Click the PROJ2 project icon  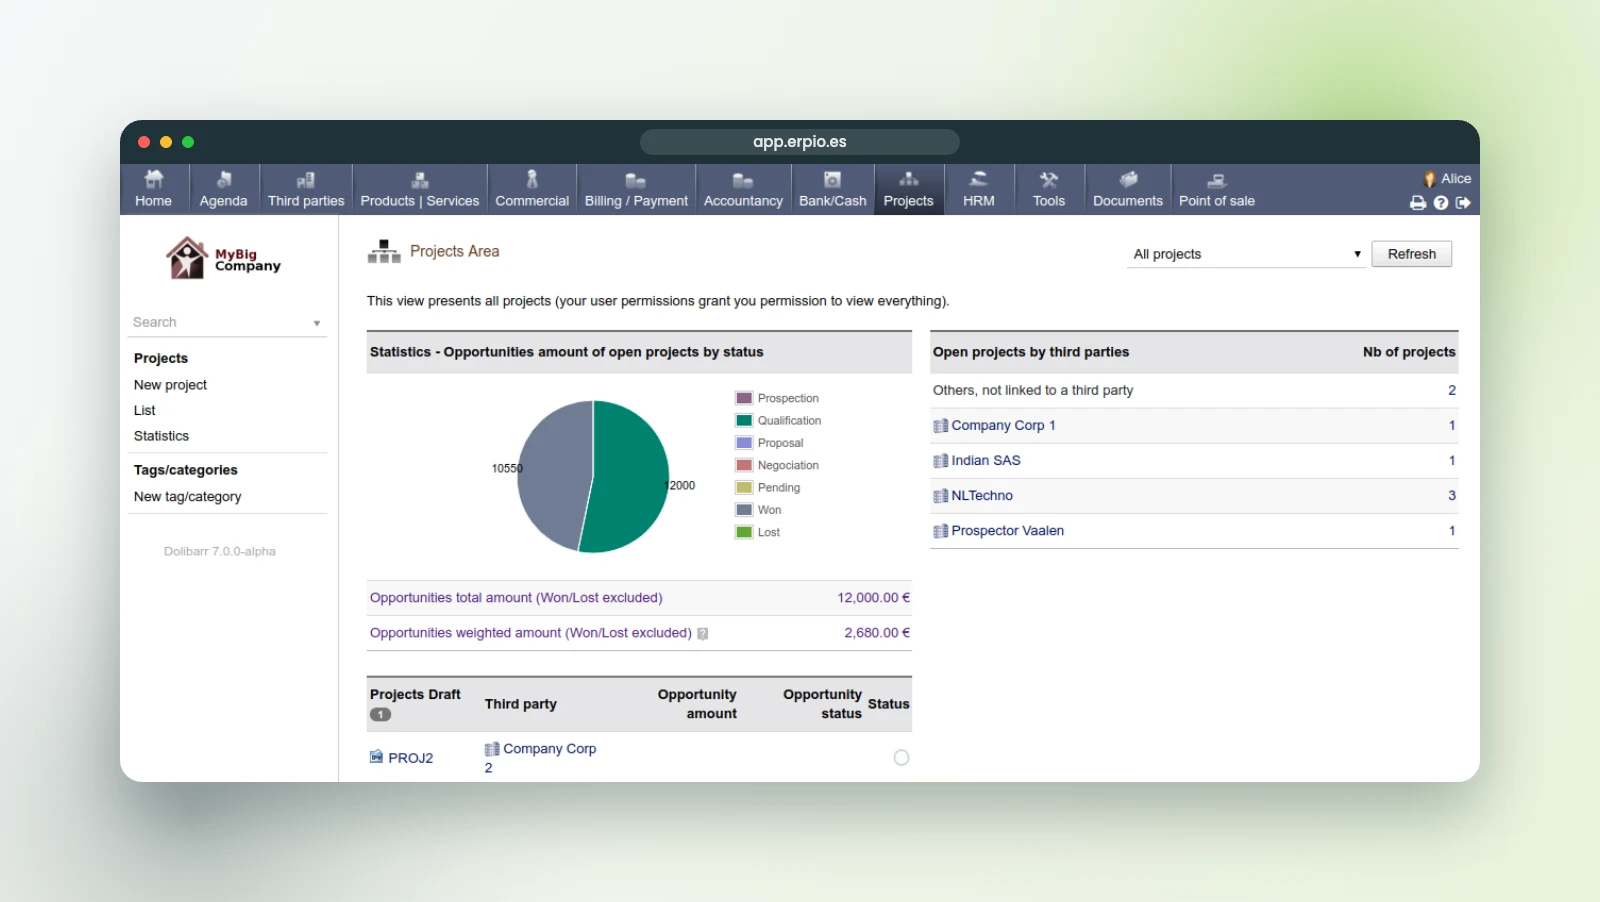376,757
